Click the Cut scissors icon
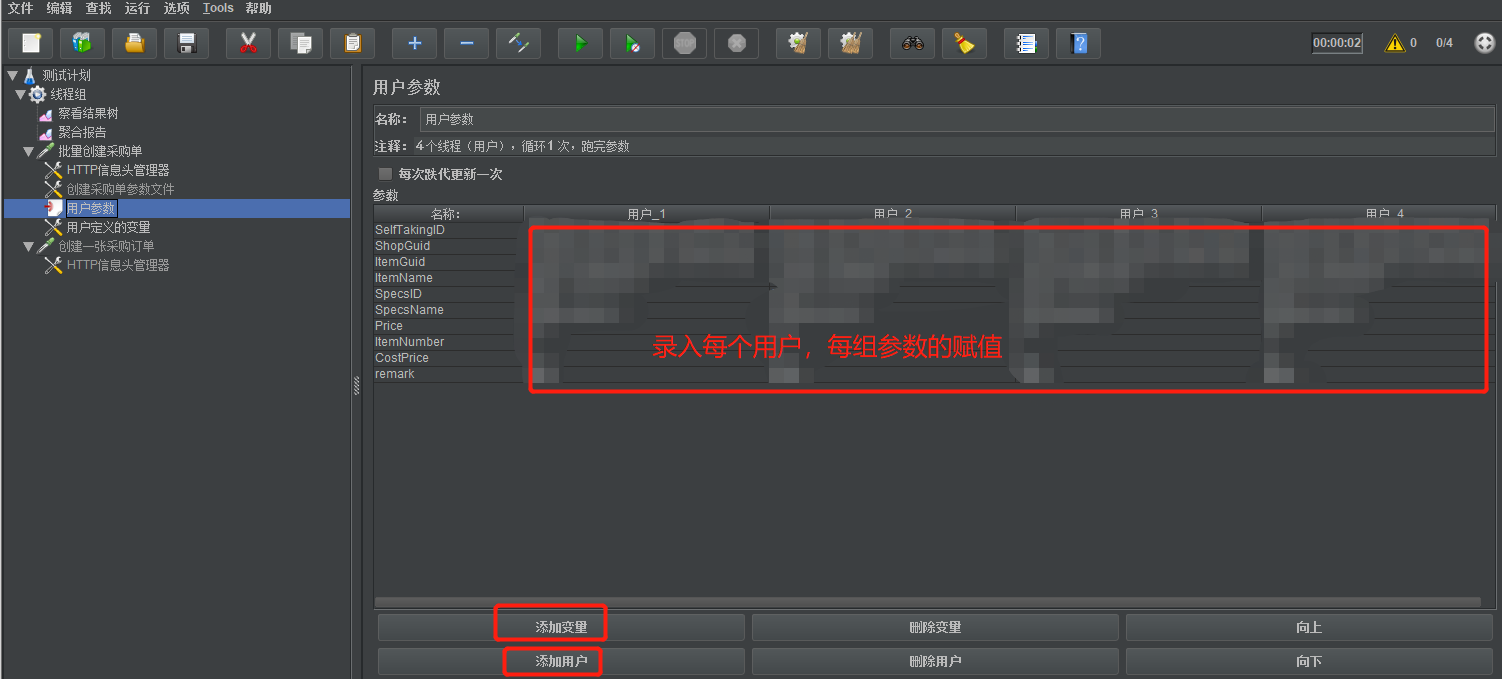Image resolution: width=1502 pixels, height=679 pixels. 248,43
